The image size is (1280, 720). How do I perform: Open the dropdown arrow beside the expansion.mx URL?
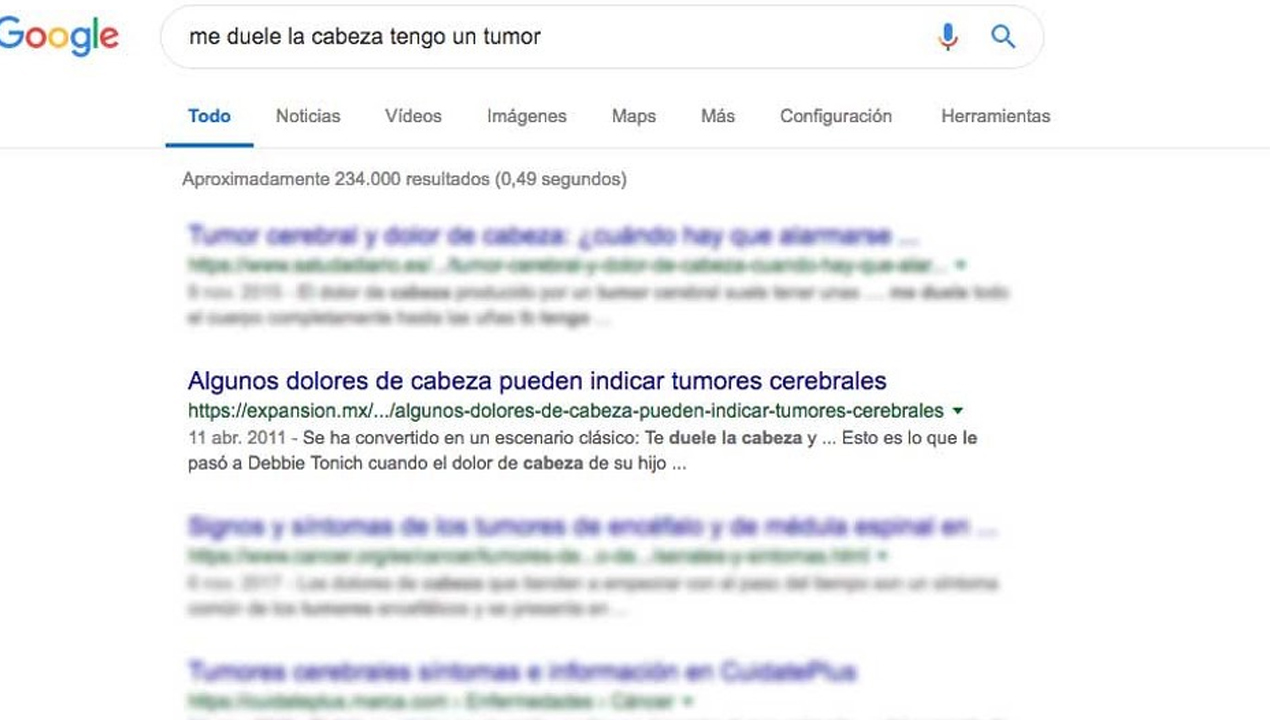[958, 409]
